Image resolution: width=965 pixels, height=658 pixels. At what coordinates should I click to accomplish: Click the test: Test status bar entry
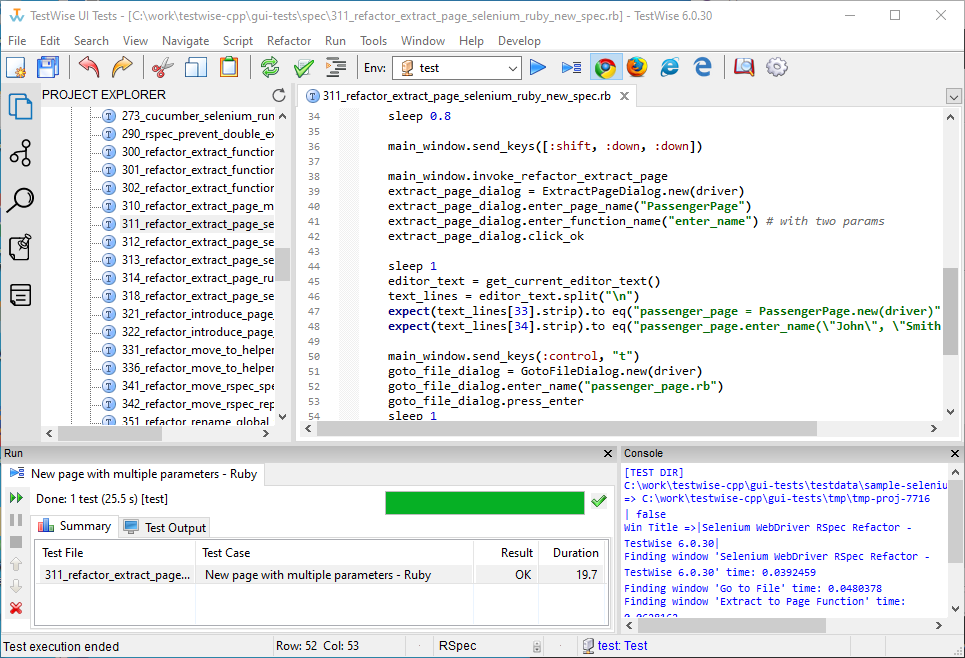pyautogui.click(x=615, y=646)
